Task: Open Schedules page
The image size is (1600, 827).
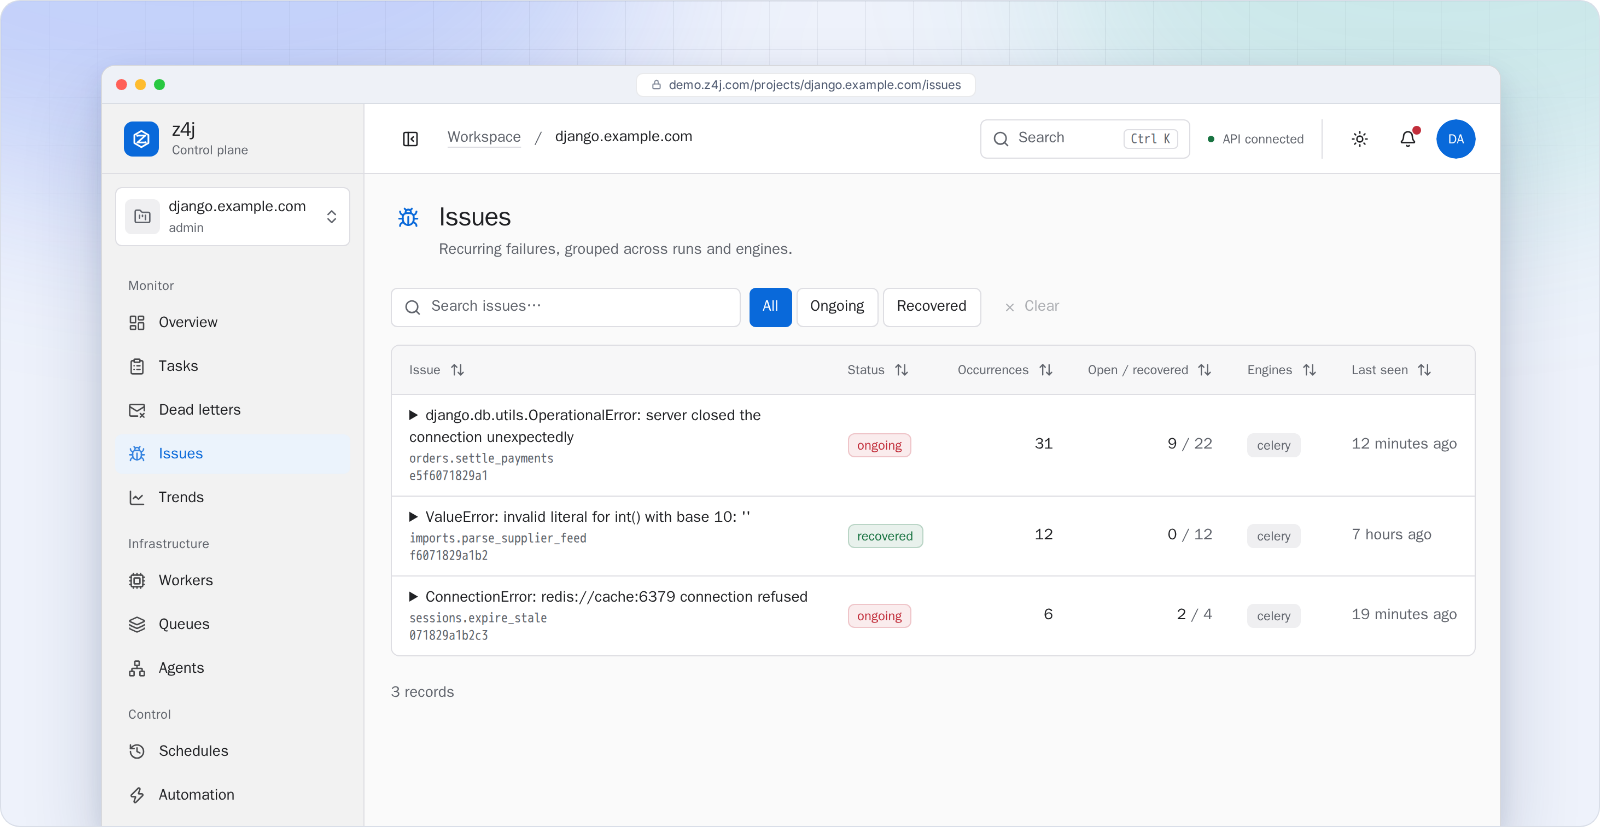Action: coord(232,751)
